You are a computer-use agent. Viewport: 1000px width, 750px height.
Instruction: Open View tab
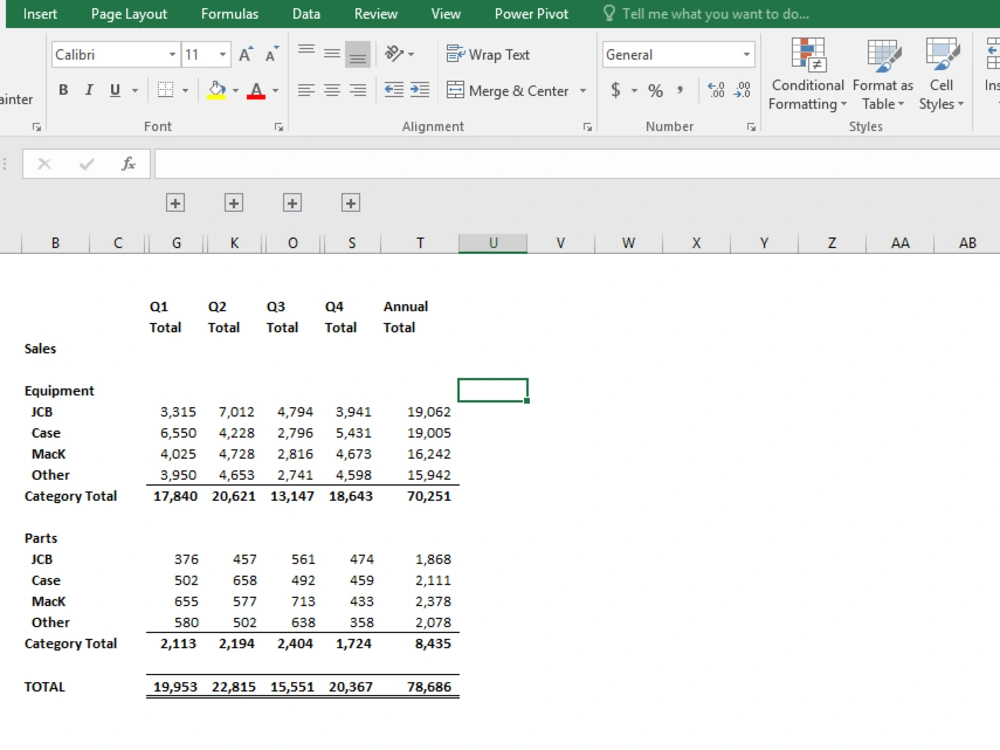[x=446, y=14]
